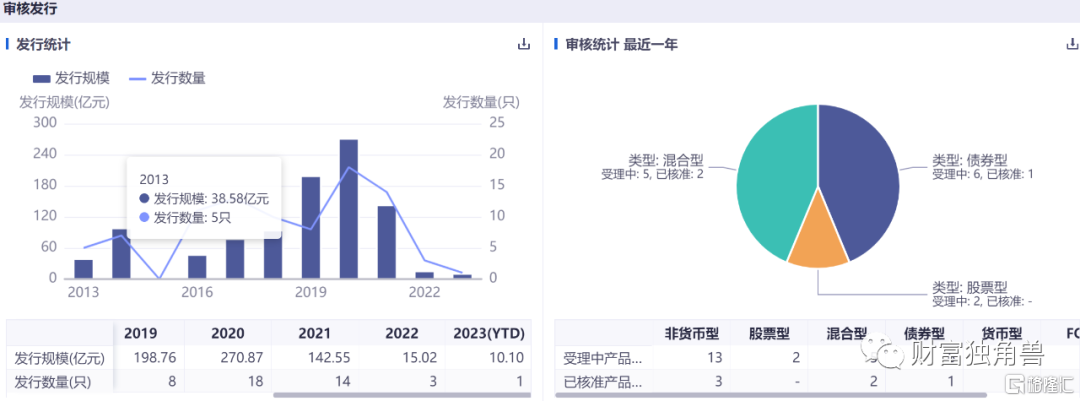Click the 非货币型 column header
Viewport: 1080px width, 401px height.
(692, 333)
